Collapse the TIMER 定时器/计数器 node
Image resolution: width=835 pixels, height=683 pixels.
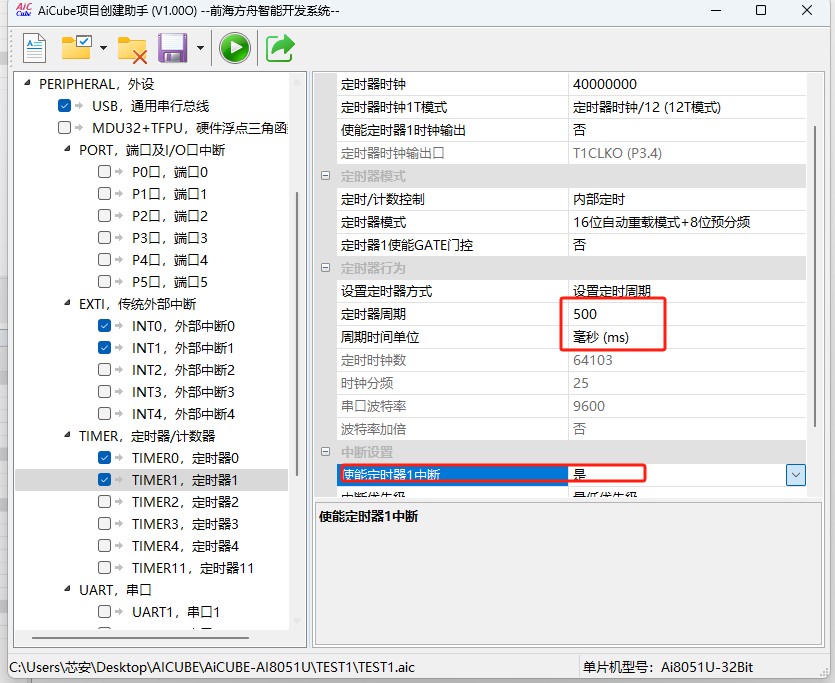[x=67, y=435]
